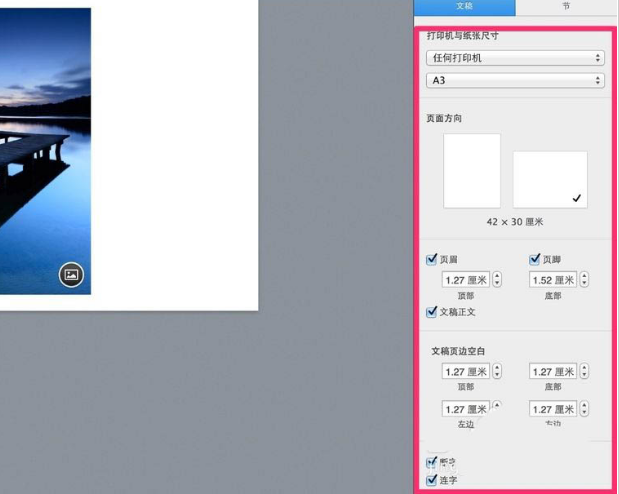Click the header 1.27 厘米 input field

coord(466,281)
